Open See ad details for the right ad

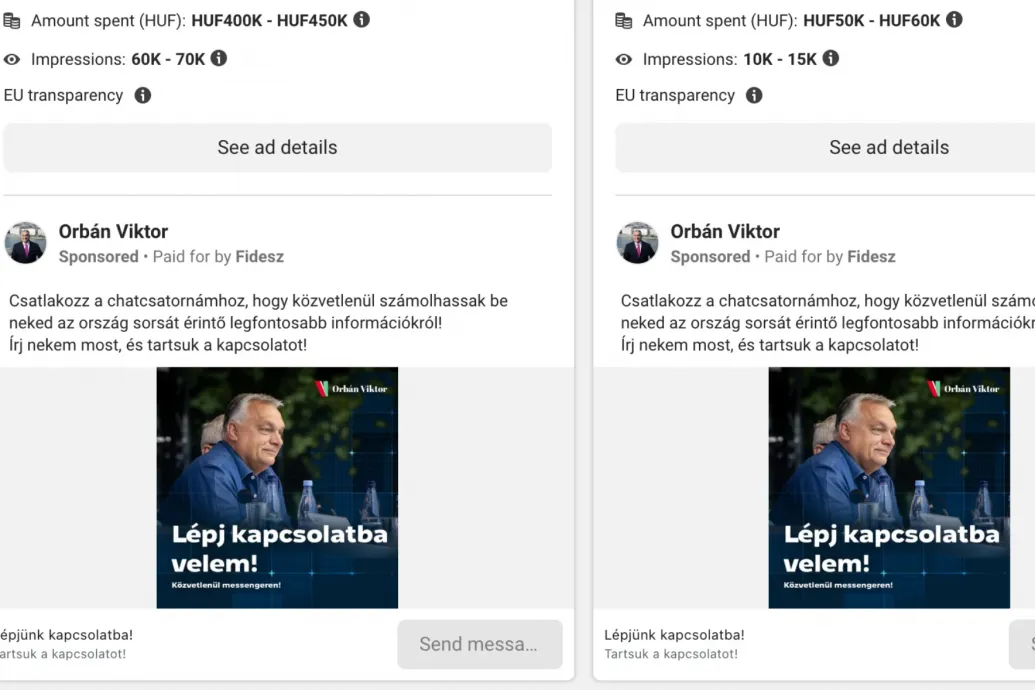tap(825, 147)
